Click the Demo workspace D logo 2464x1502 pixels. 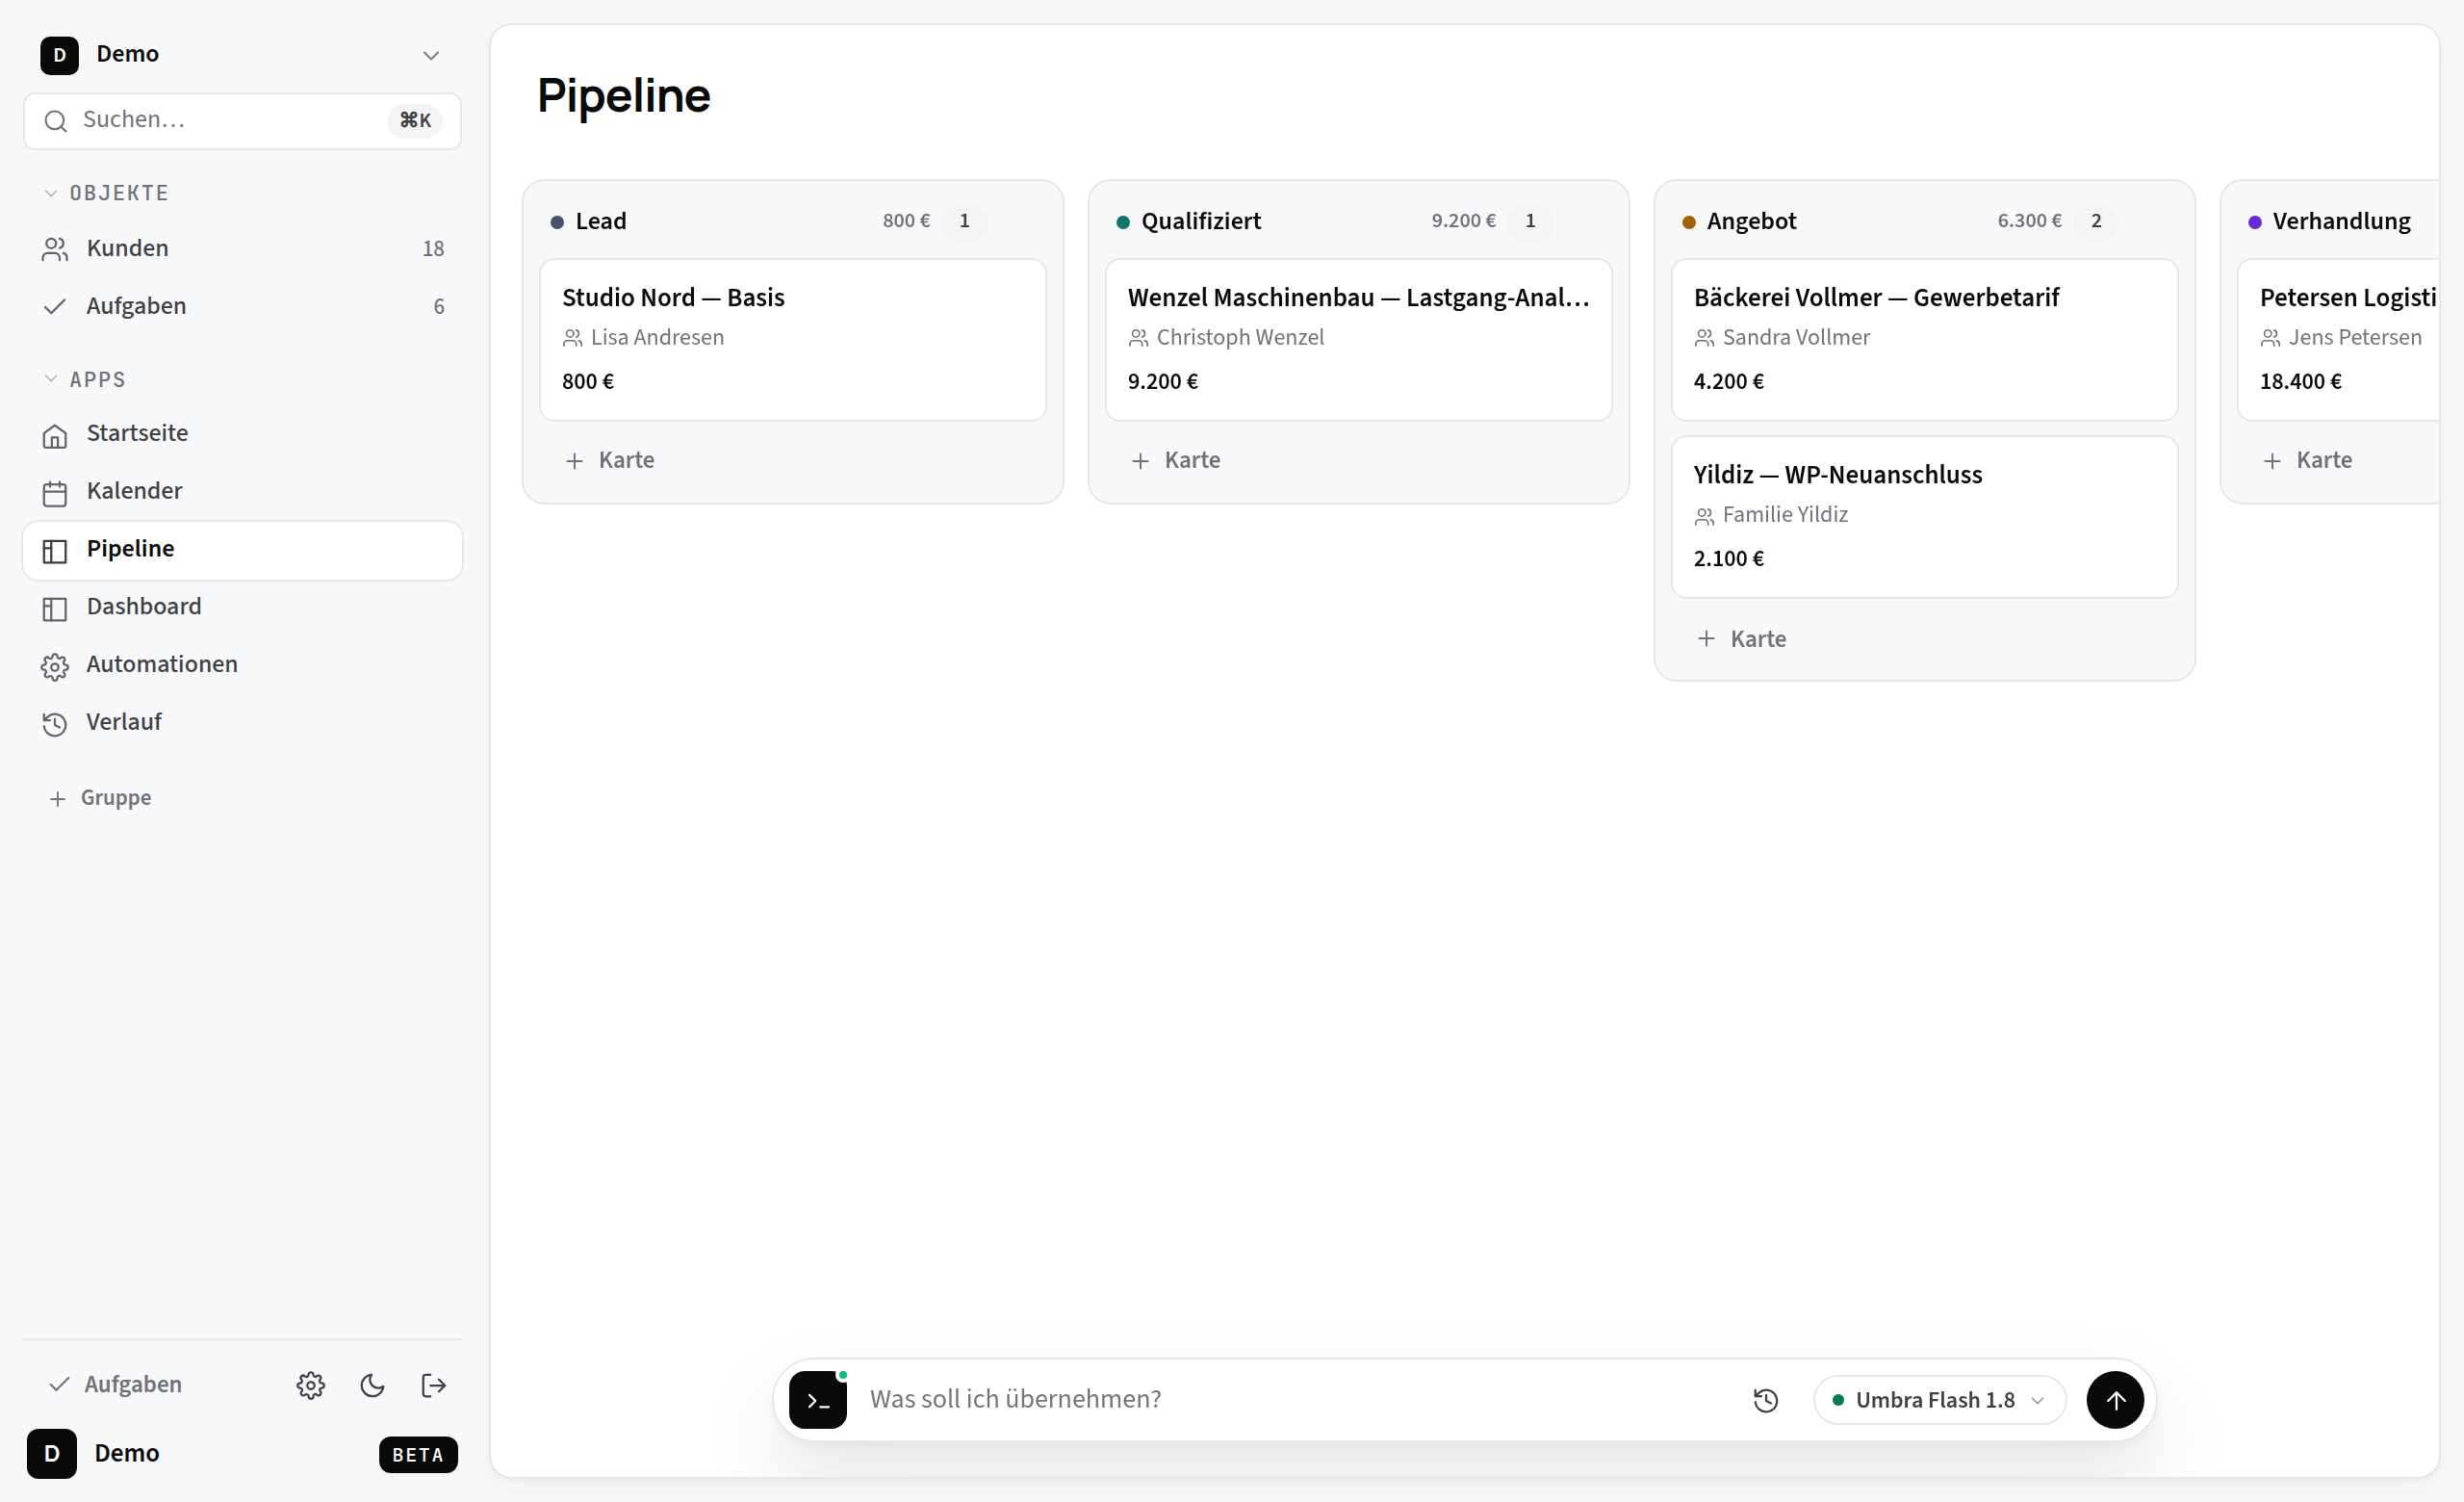(x=60, y=55)
